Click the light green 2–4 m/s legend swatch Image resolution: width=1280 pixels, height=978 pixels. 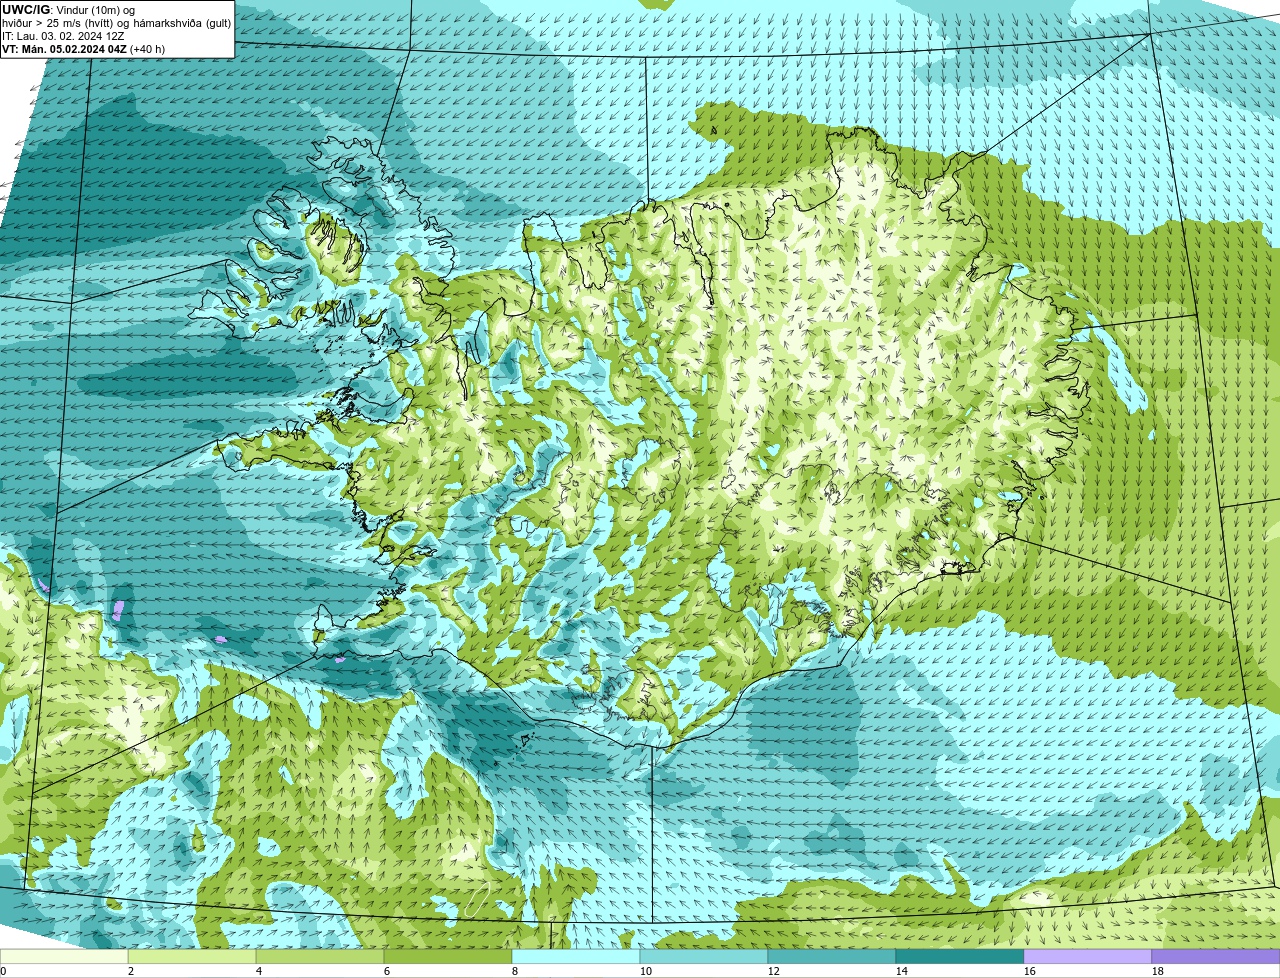pyautogui.click(x=192, y=956)
